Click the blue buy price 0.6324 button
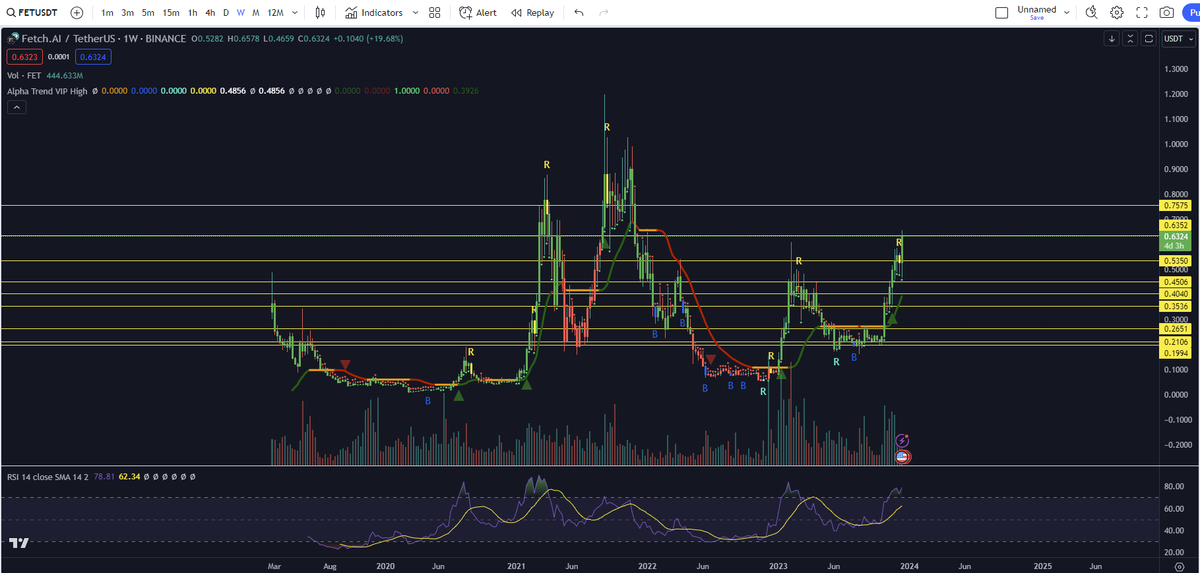1200x573 pixels. click(x=91, y=58)
